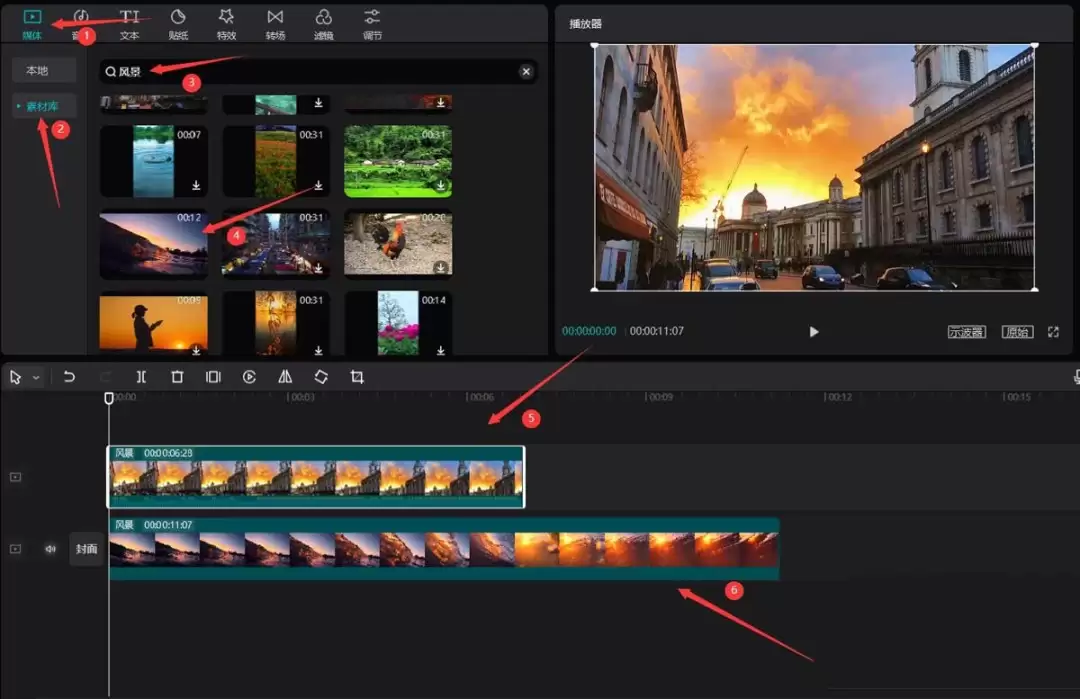Delete the selected clip

(177, 377)
